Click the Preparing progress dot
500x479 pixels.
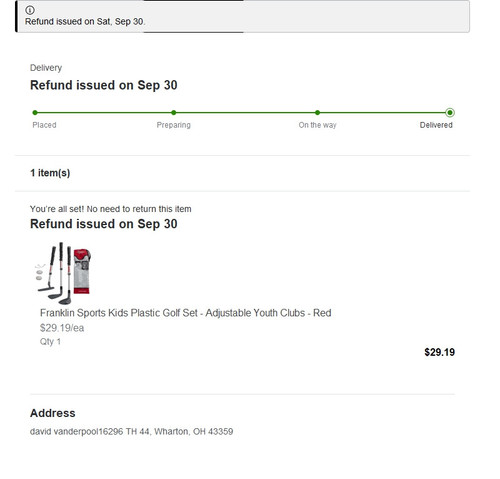point(174,113)
